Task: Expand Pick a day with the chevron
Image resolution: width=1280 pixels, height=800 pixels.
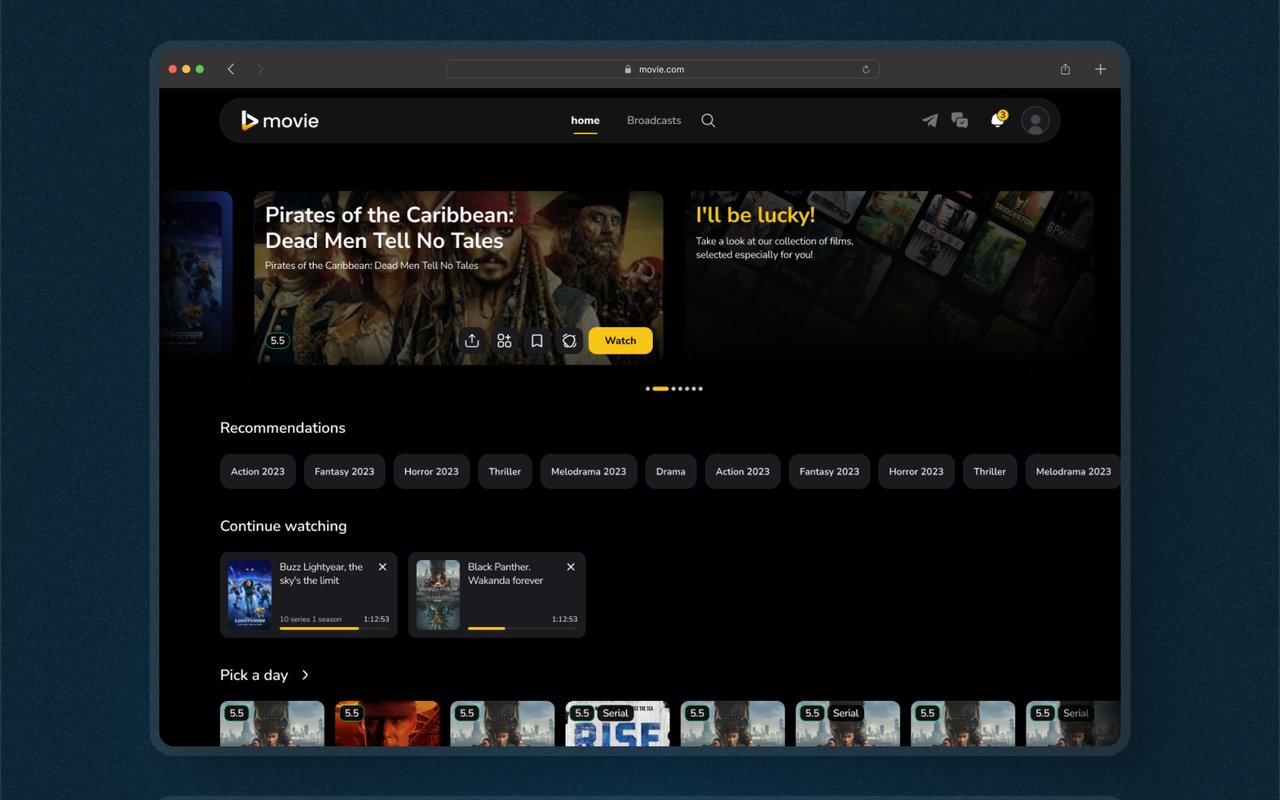Action: click(x=305, y=675)
